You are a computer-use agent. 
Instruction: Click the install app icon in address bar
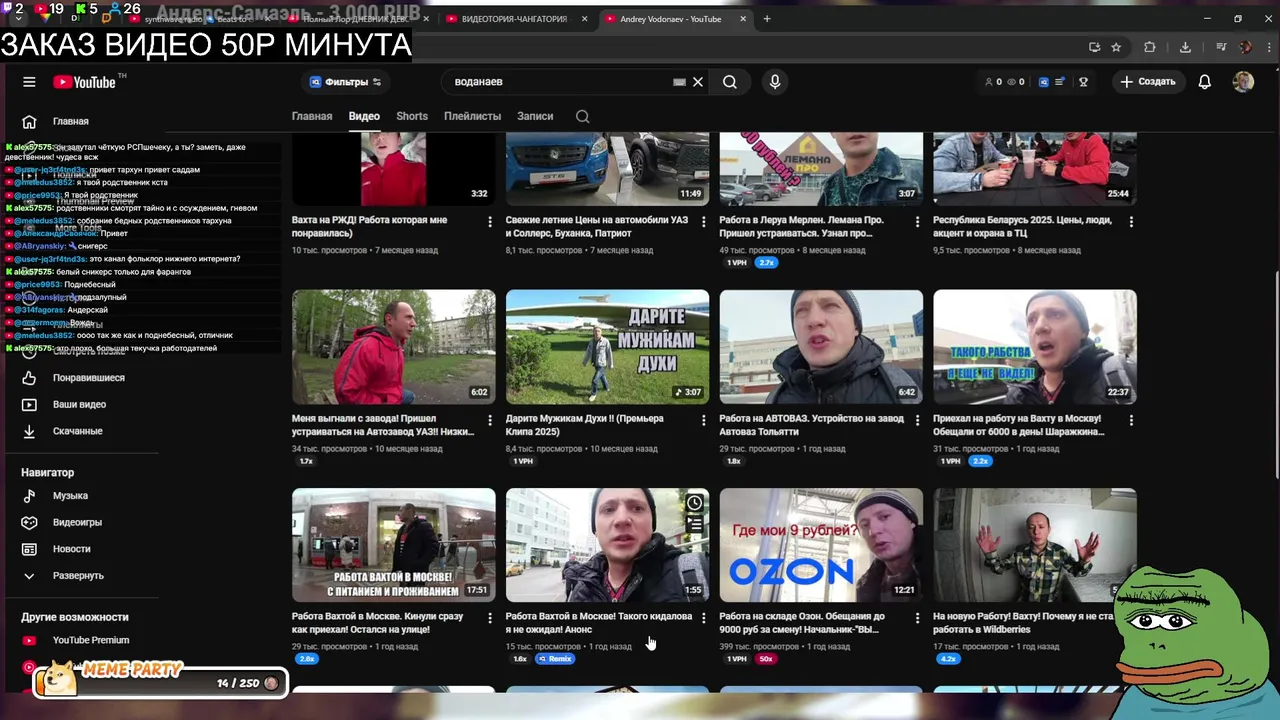point(1094,47)
